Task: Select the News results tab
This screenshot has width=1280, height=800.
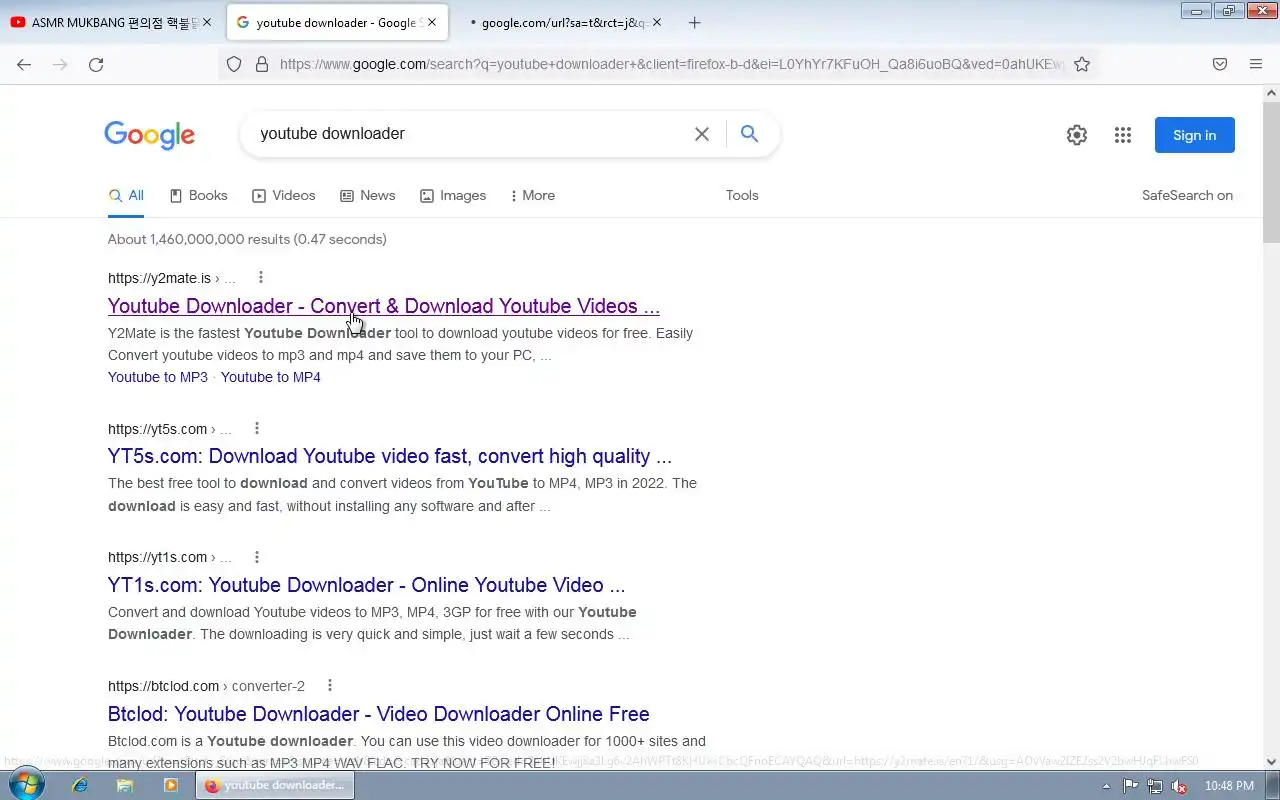Action: [368, 195]
